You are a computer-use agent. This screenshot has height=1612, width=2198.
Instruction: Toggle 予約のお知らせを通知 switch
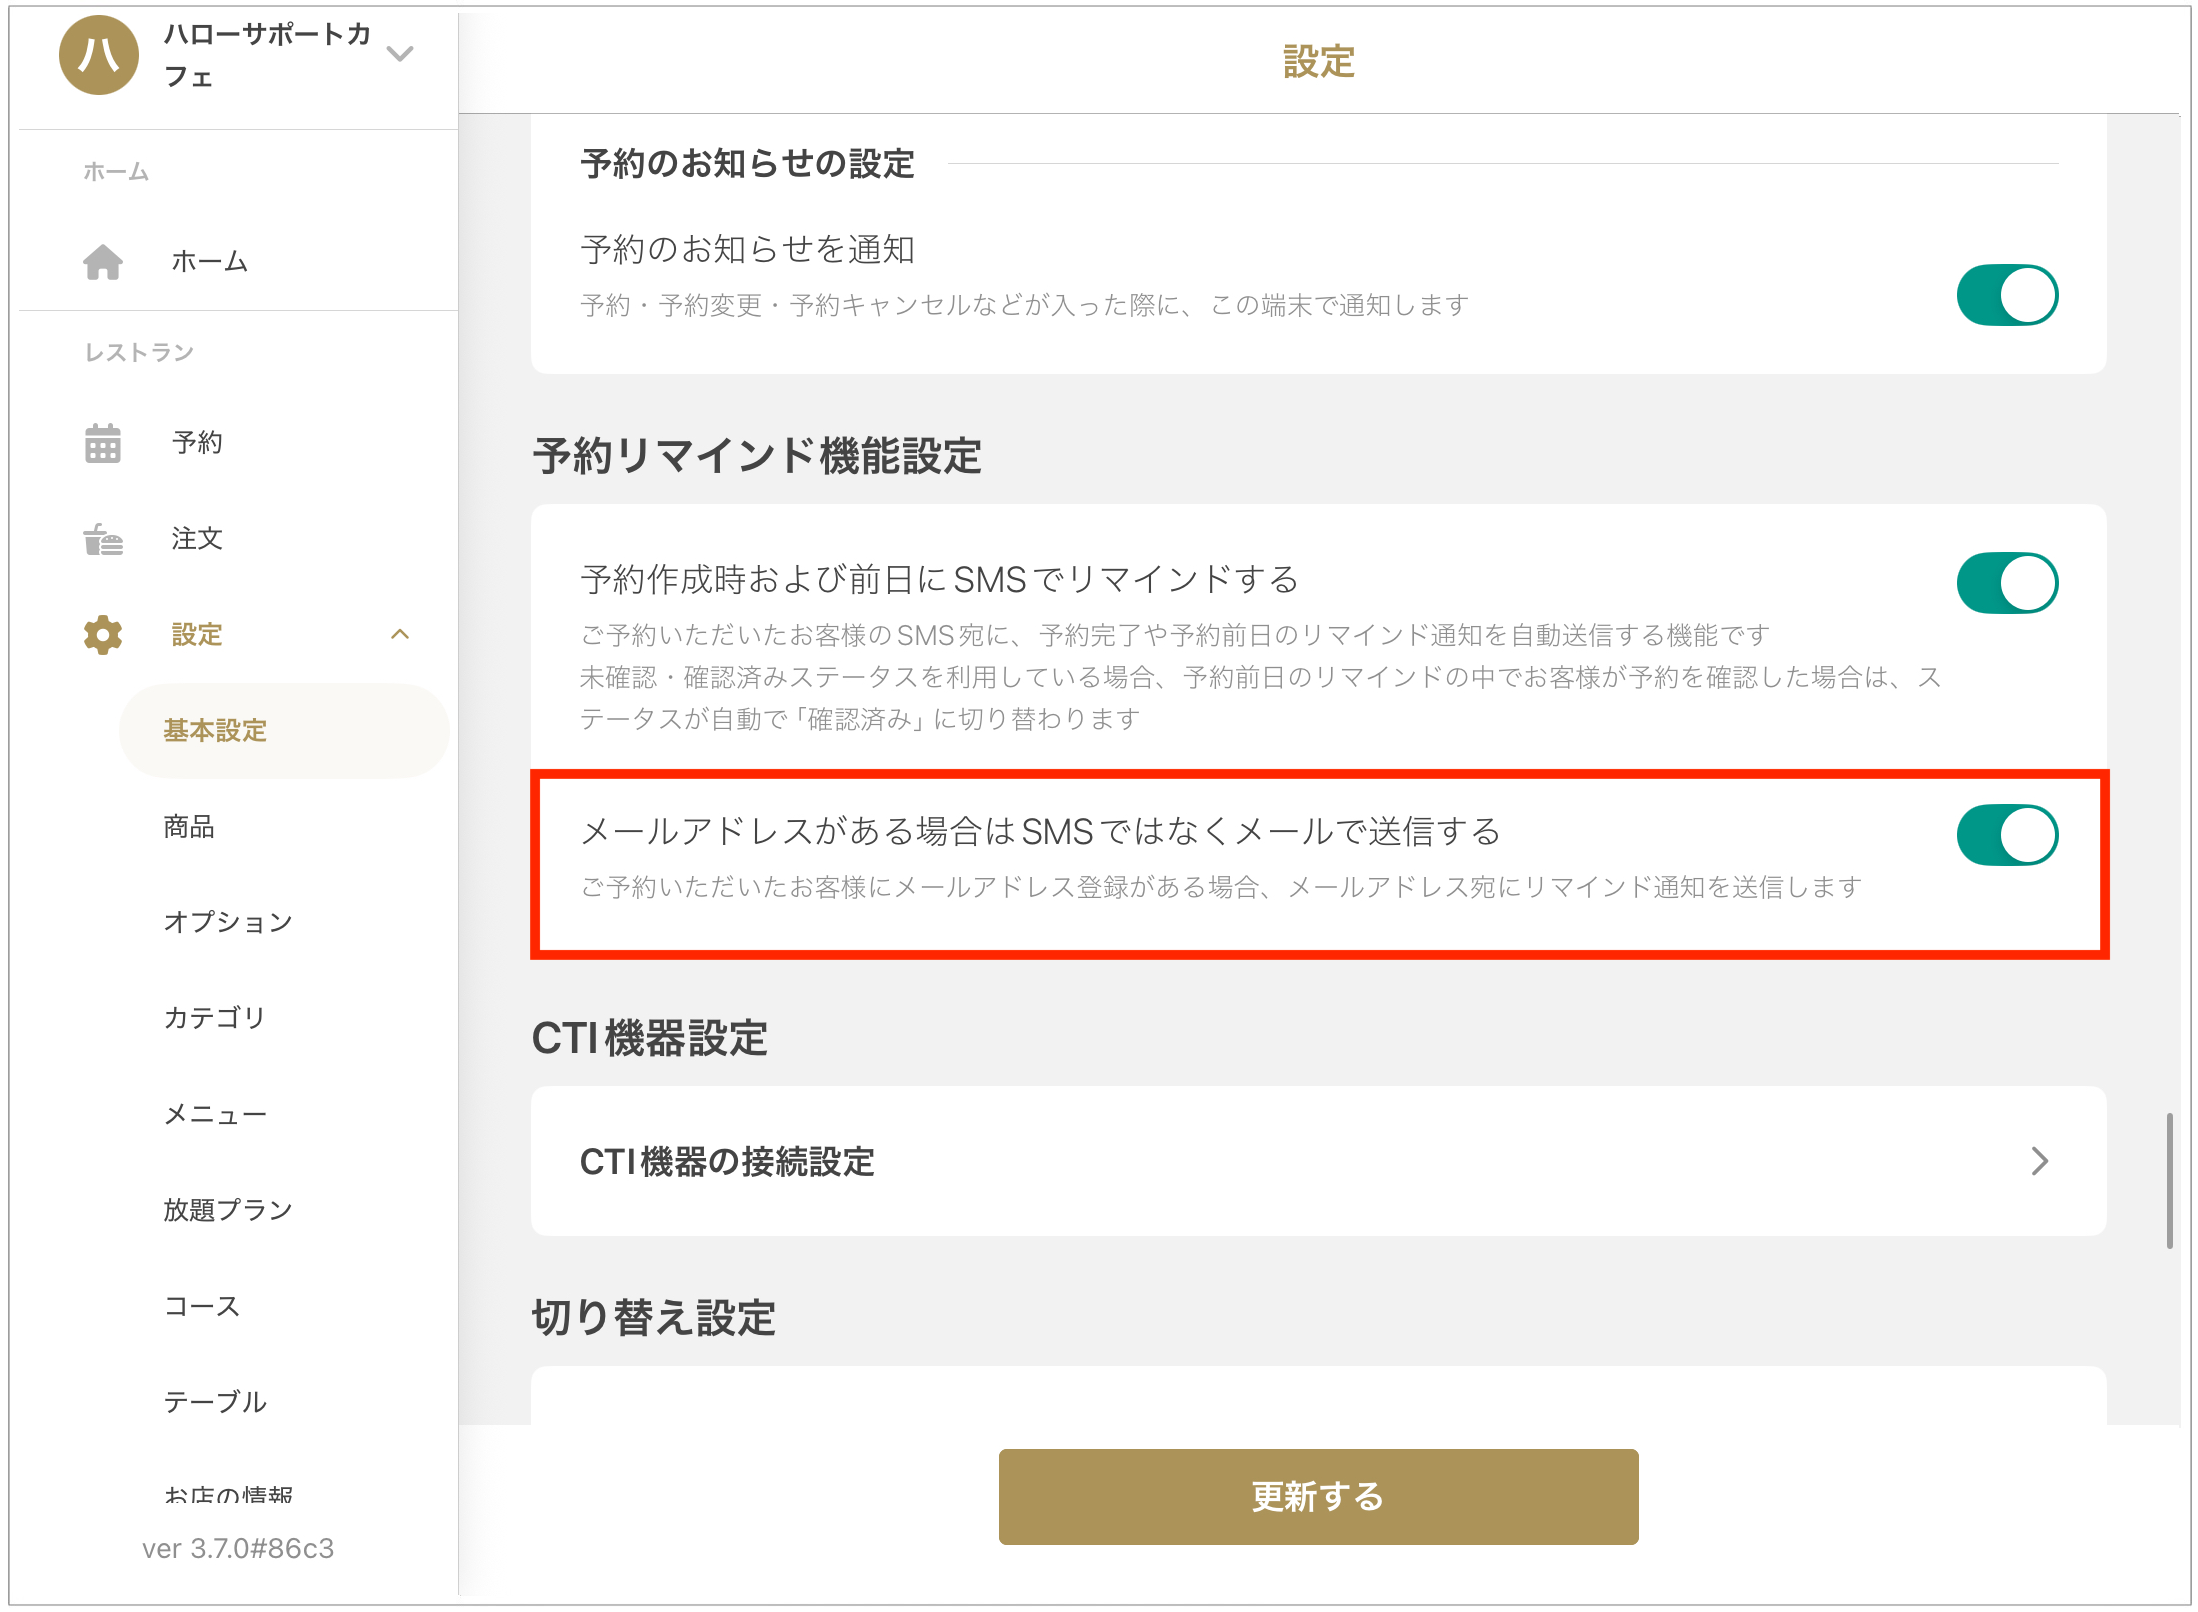point(2006,296)
